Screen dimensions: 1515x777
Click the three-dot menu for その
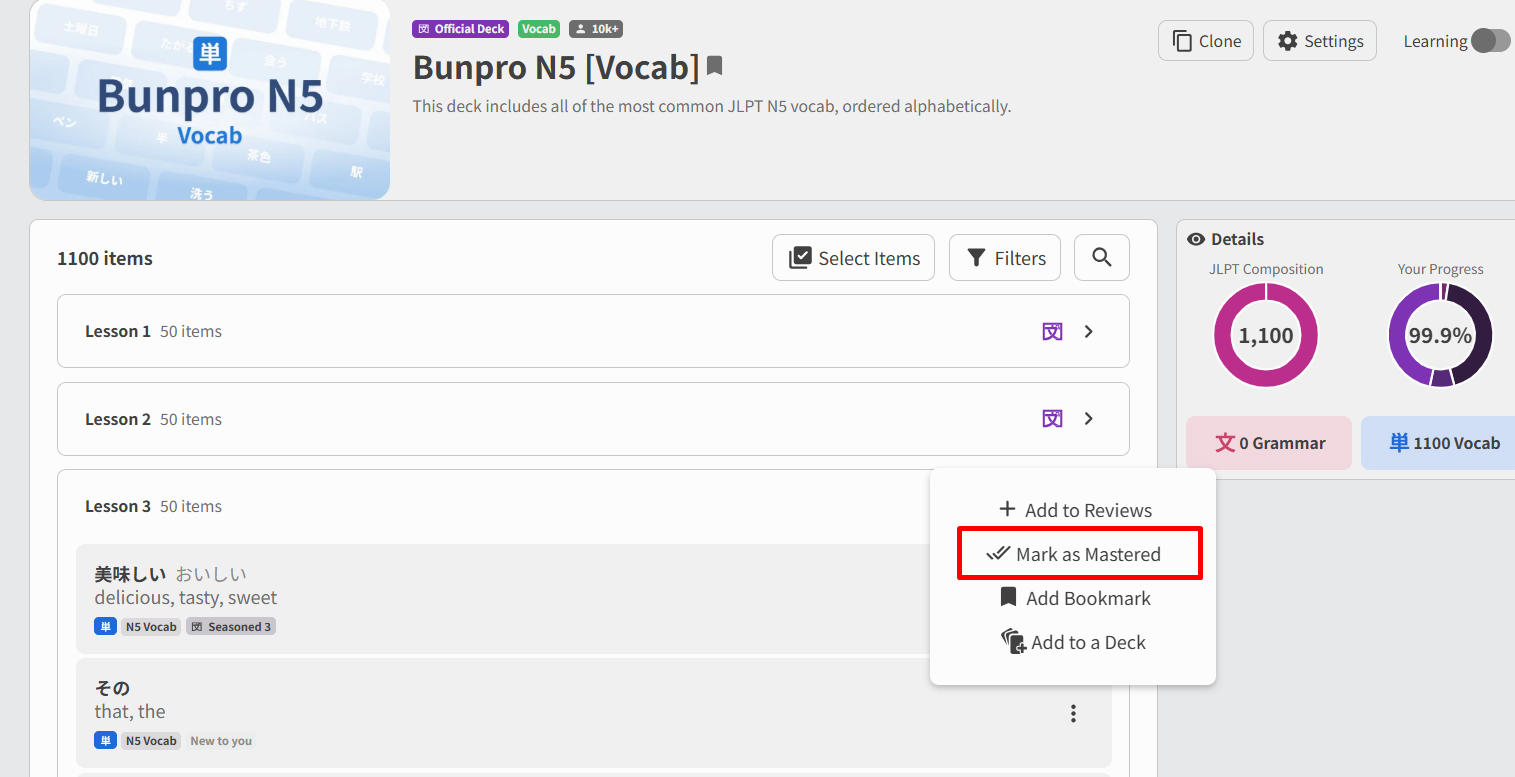point(1073,713)
